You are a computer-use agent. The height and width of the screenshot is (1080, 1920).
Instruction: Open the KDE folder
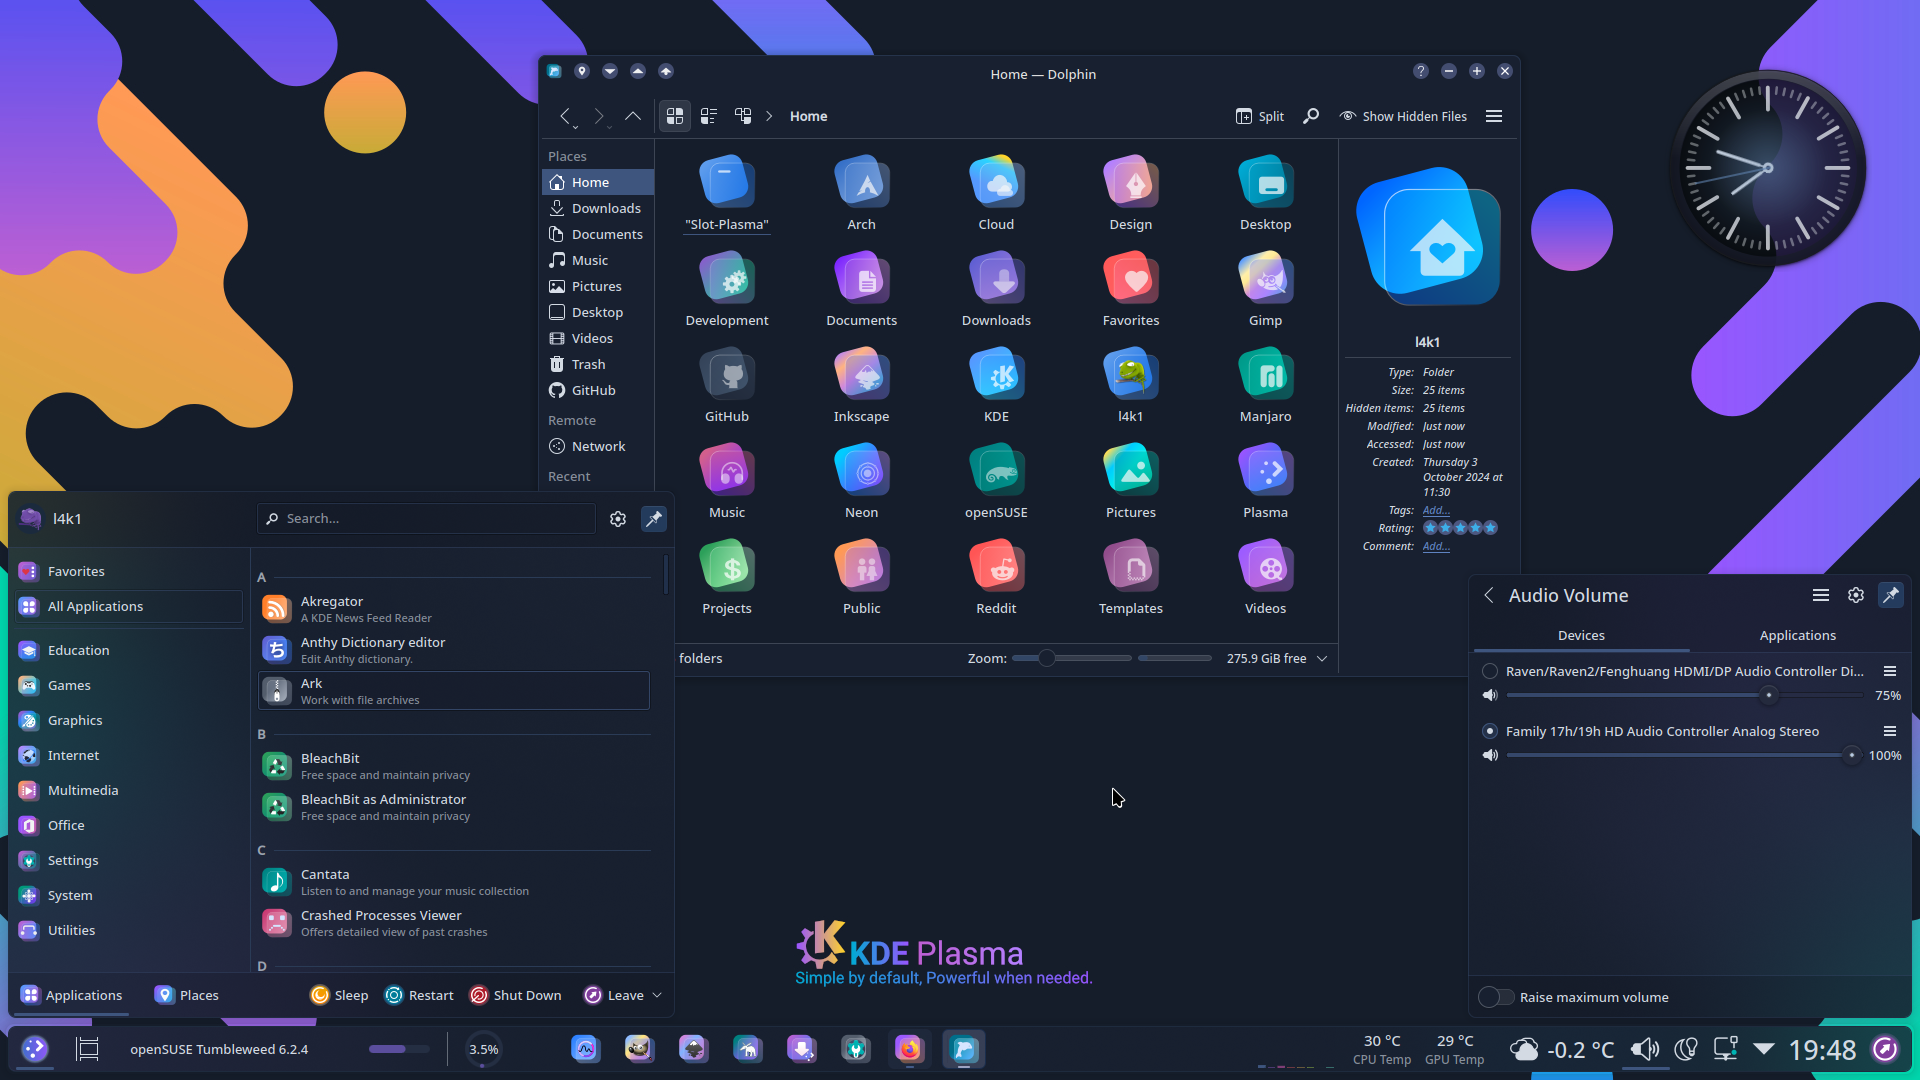(996, 385)
